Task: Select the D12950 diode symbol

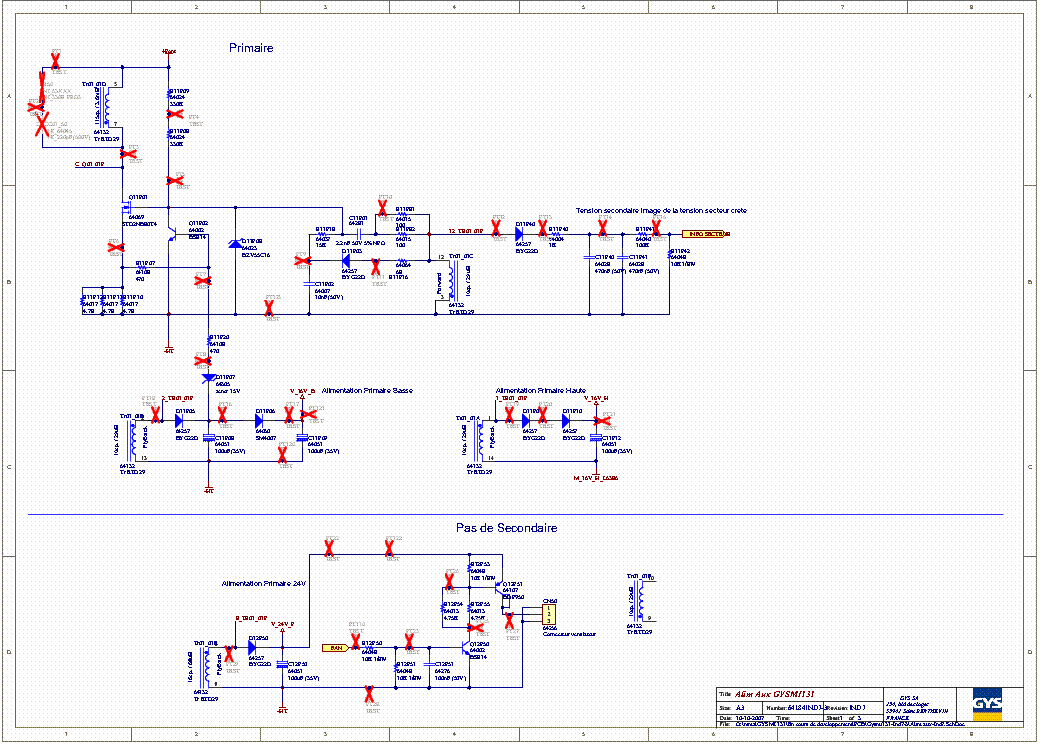Action: coord(252,648)
